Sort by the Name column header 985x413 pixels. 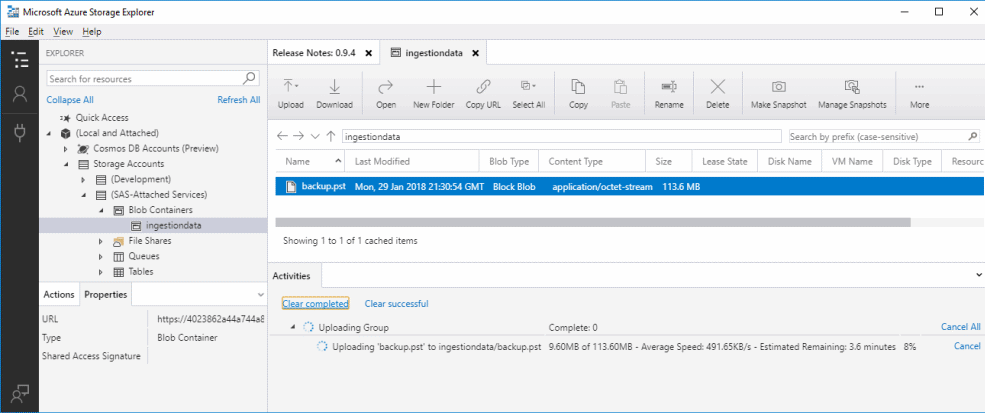point(310,162)
